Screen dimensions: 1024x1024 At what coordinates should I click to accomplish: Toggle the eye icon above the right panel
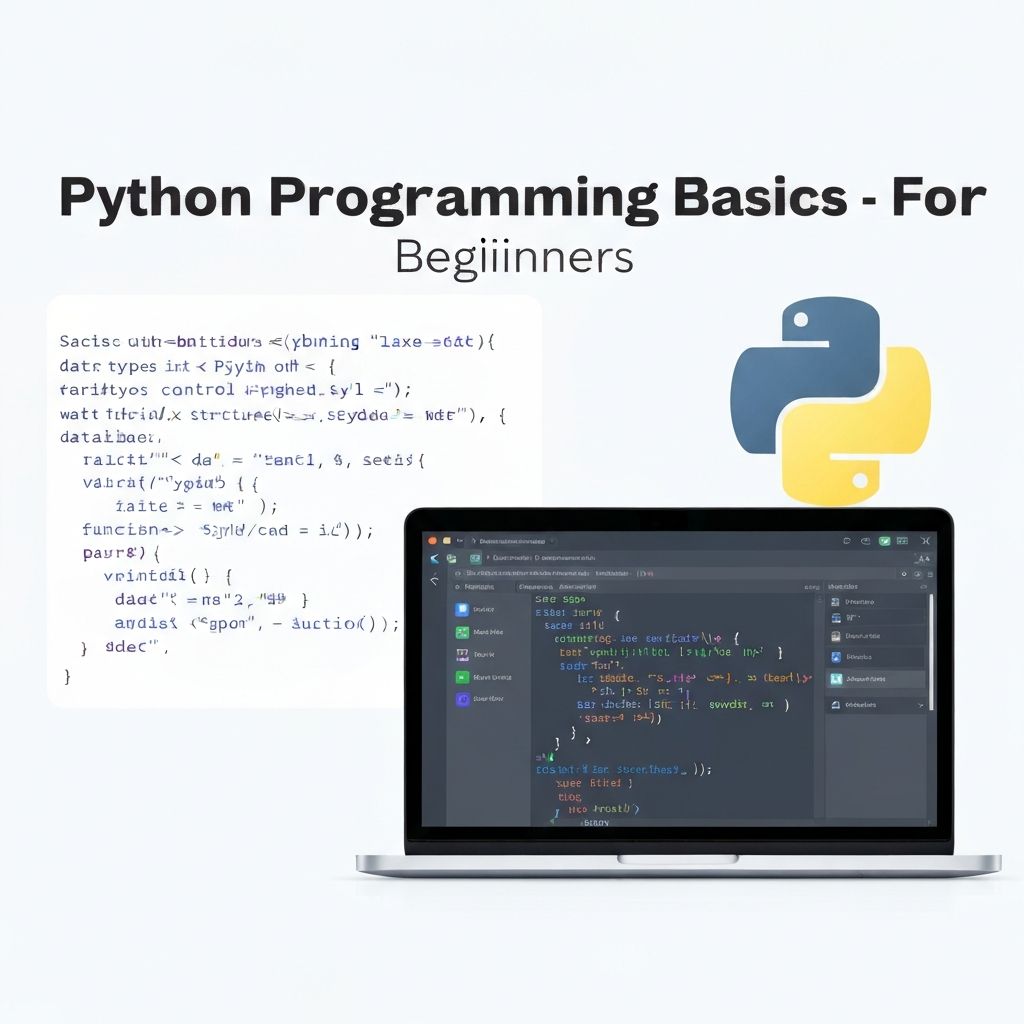pyautogui.click(x=918, y=574)
